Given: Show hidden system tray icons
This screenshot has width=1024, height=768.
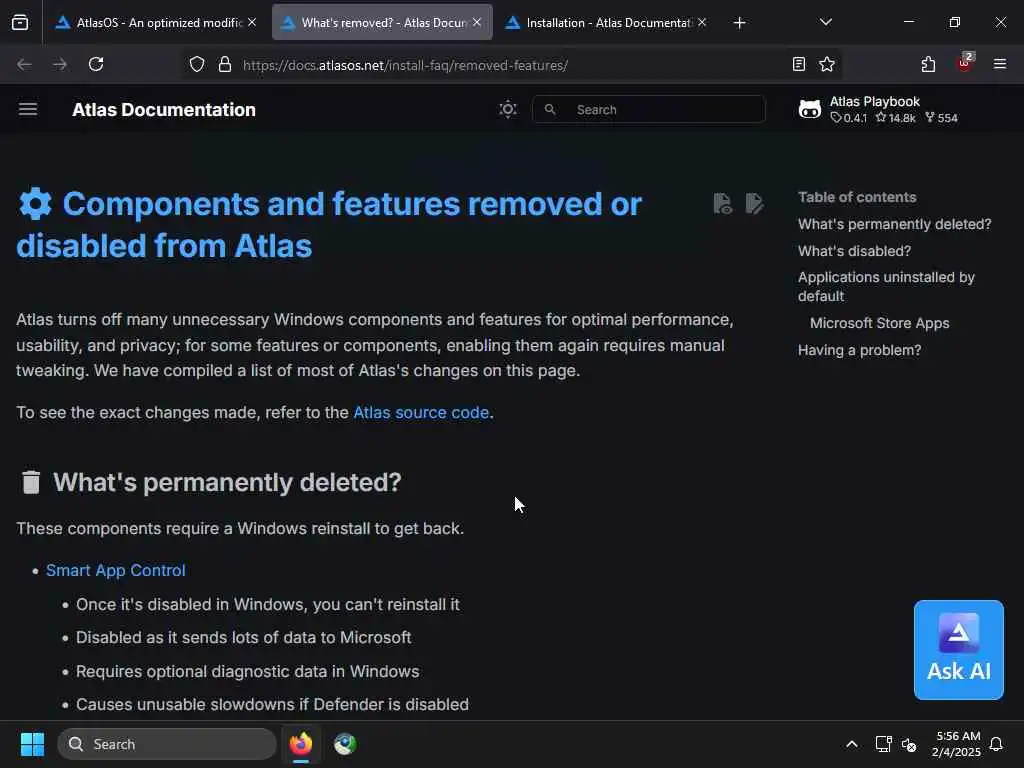Looking at the screenshot, I should coord(852,744).
